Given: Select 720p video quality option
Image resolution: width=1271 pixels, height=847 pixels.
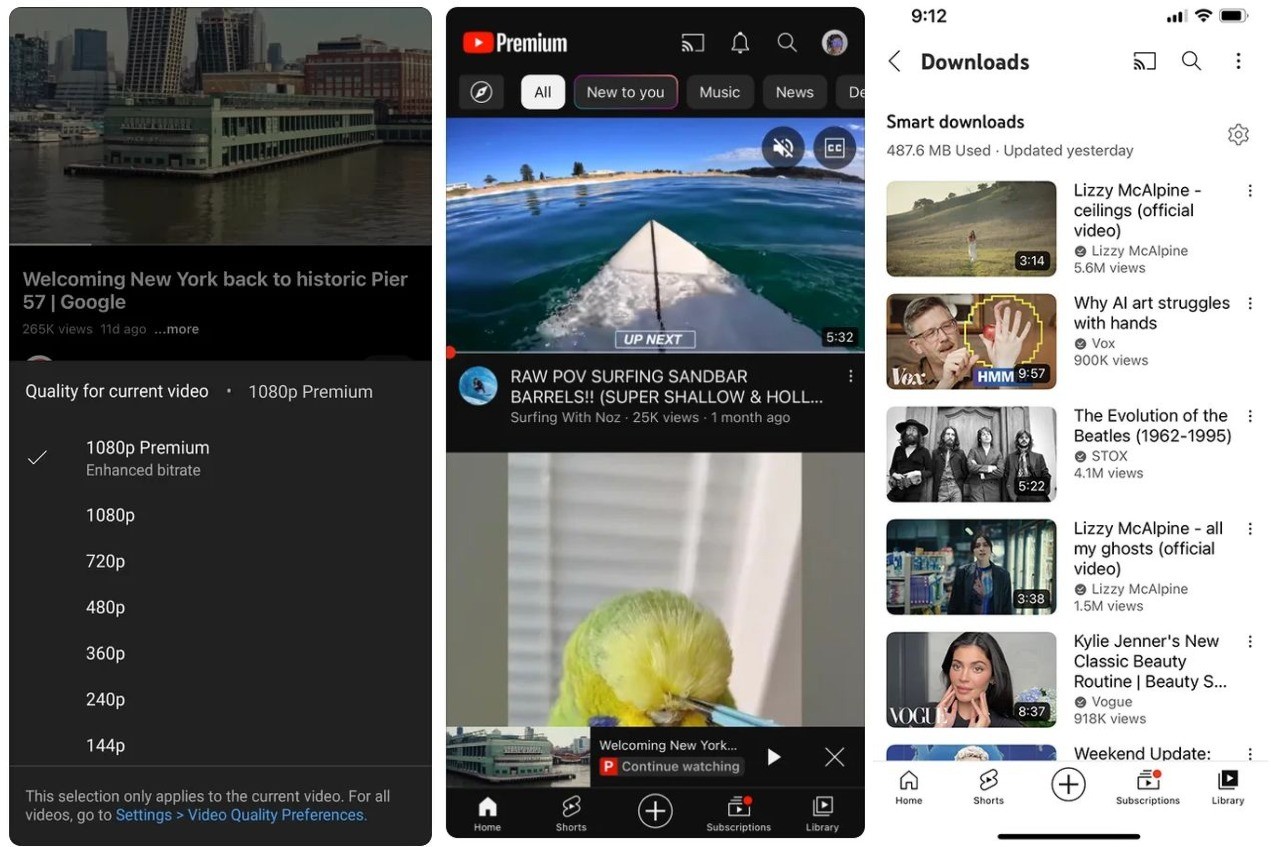Looking at the screenshot, I should pos(106,562).
